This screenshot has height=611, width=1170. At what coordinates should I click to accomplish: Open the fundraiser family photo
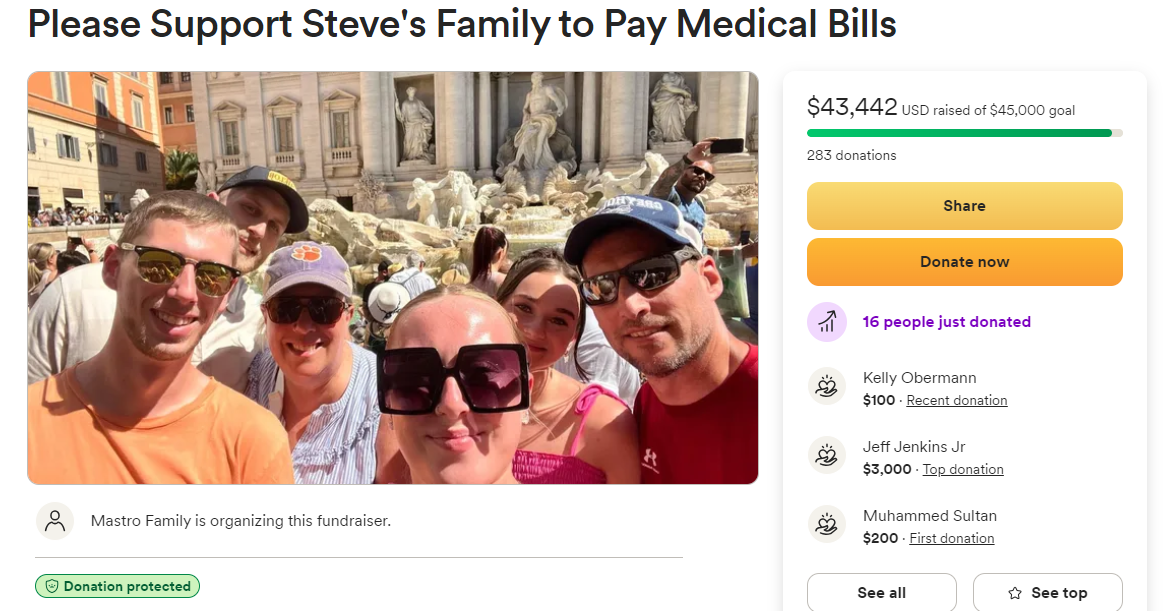[x=392, y=277]
